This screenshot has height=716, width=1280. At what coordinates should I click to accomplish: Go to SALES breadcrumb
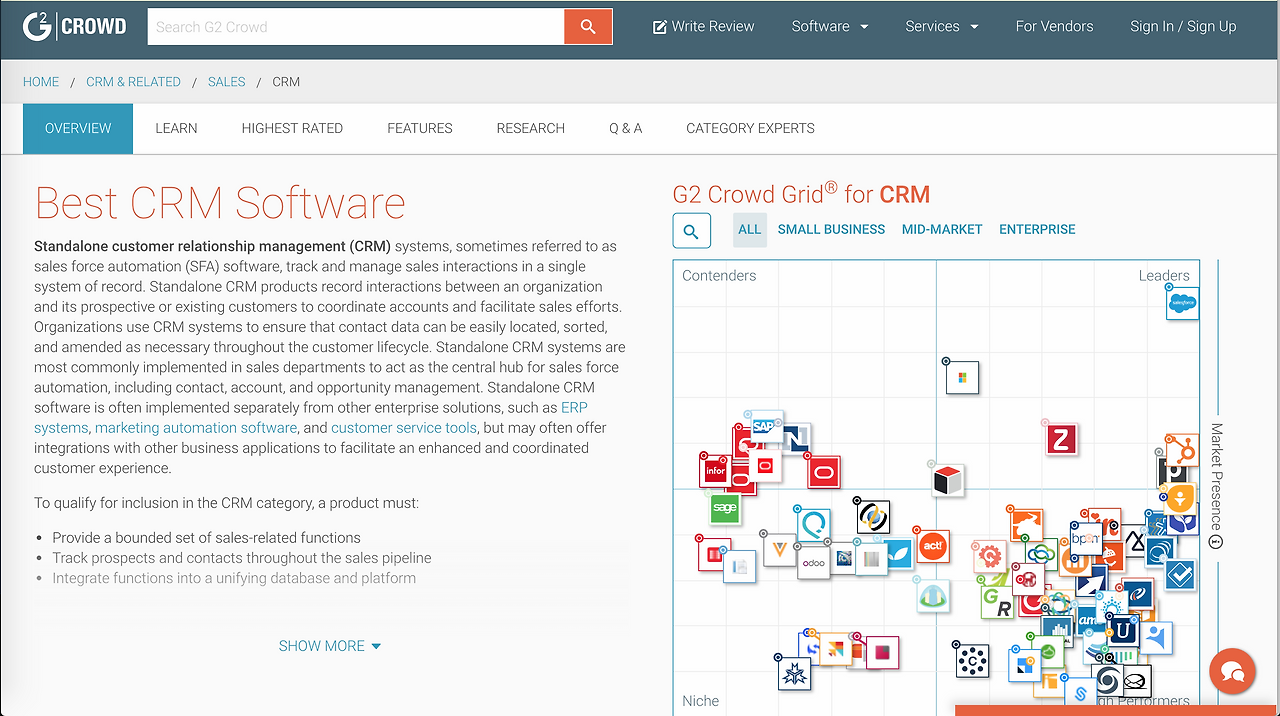coord(226,82)
